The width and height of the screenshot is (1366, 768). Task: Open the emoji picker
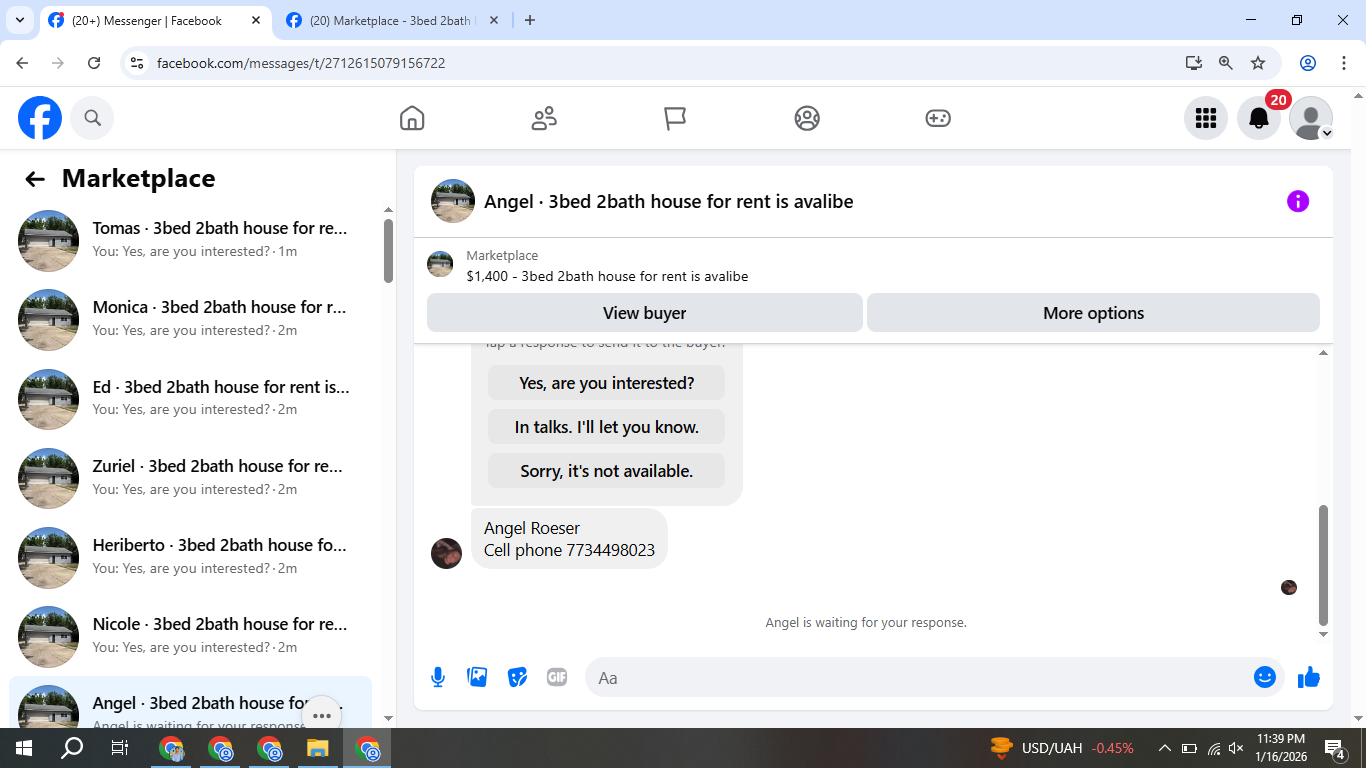[x=1265, y=677]
